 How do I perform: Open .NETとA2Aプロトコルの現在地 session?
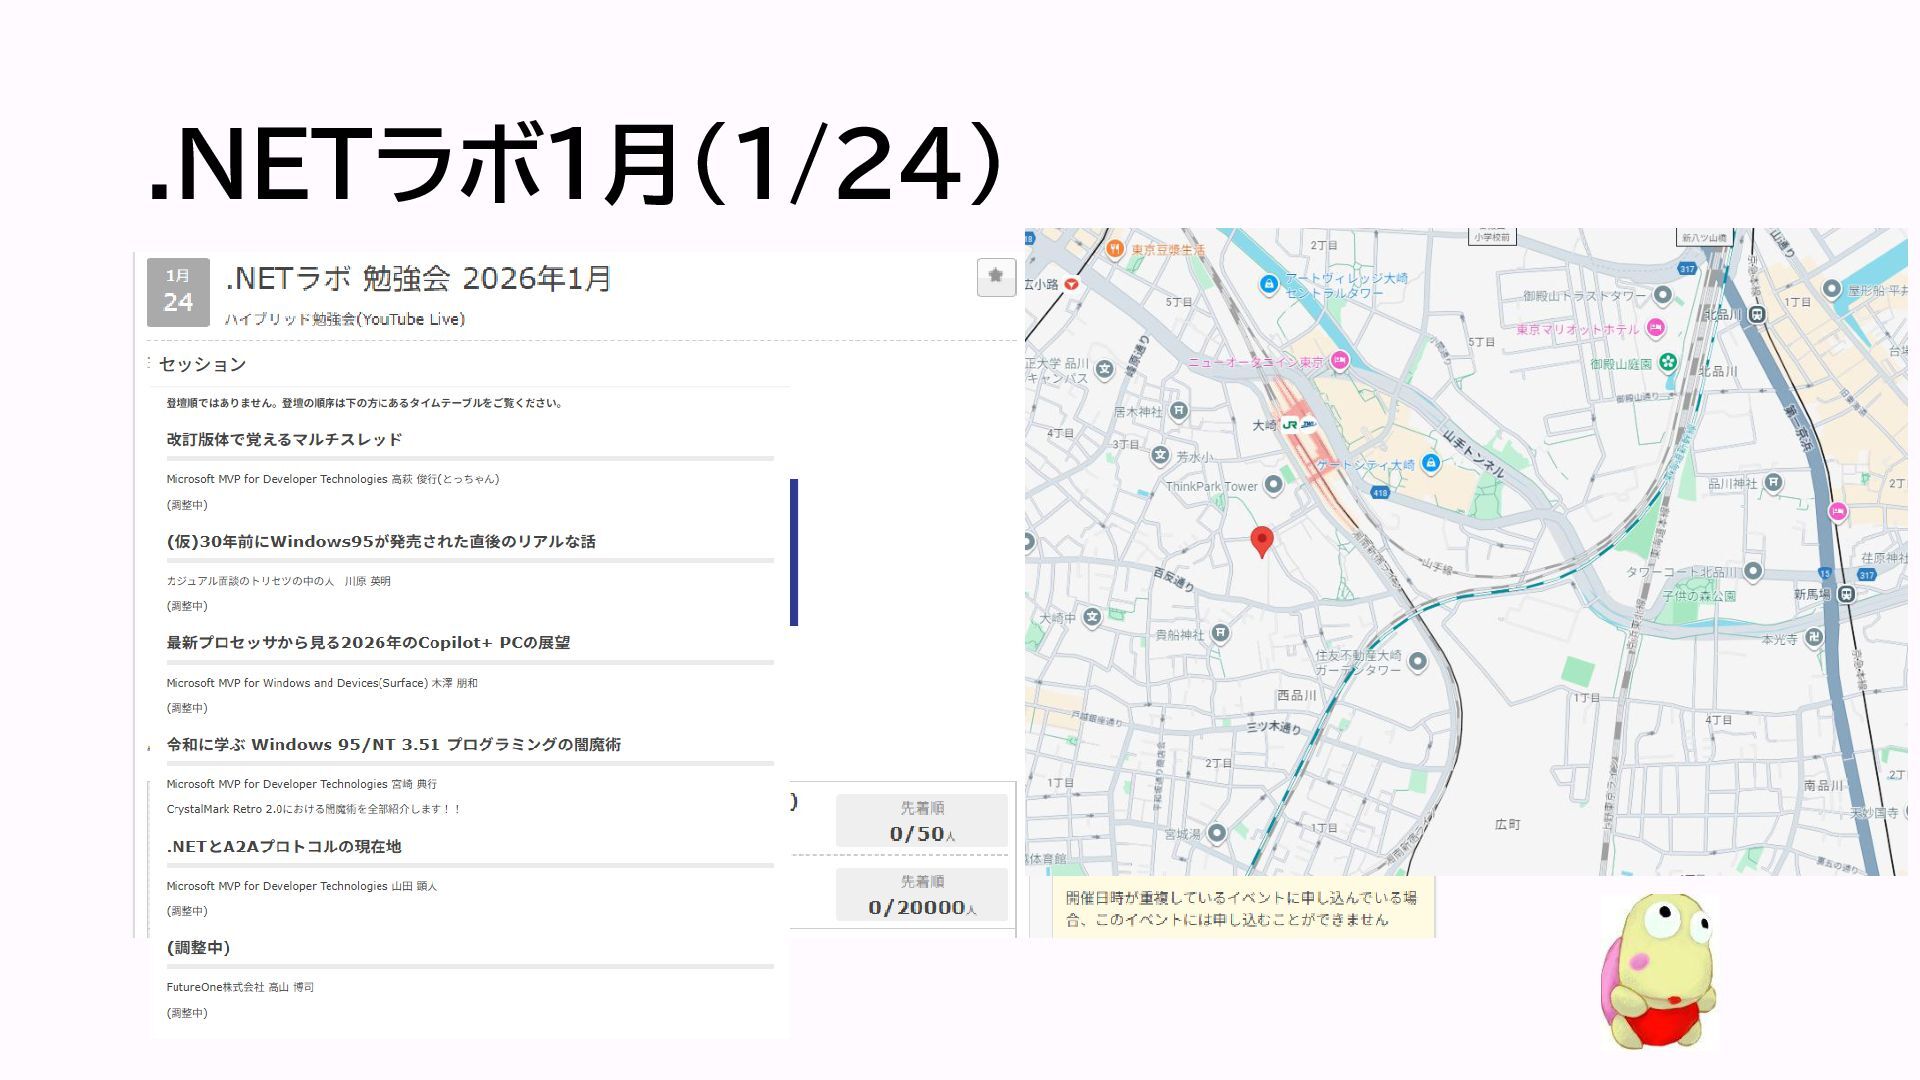tap(284, 846)
